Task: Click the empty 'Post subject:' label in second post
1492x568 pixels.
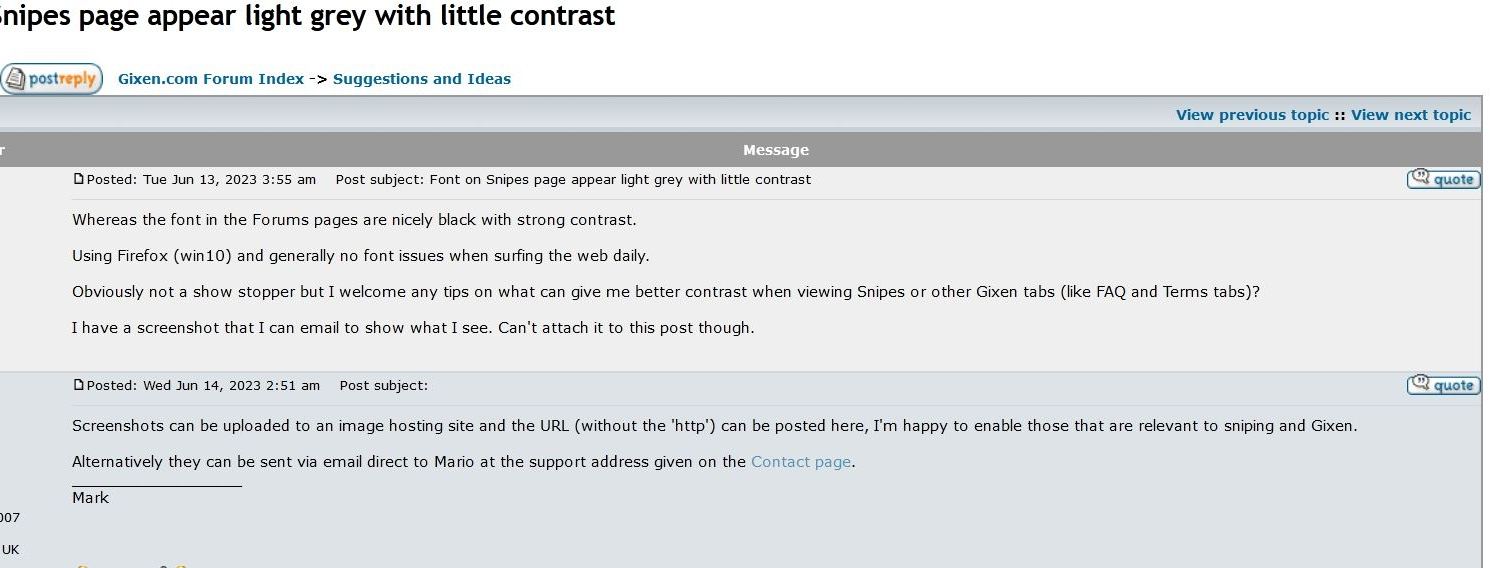Action: click(384, 386)
